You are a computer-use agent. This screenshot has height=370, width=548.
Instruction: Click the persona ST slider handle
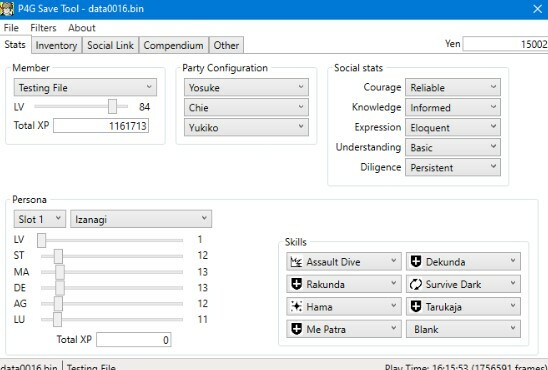pos(58,256)
